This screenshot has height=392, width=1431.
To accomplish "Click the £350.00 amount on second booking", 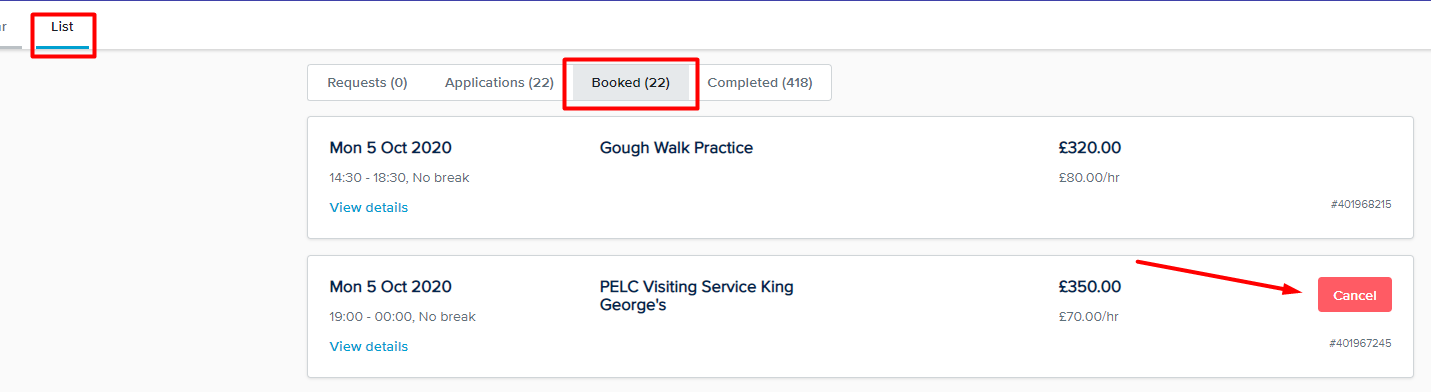I will point(1090,287).
